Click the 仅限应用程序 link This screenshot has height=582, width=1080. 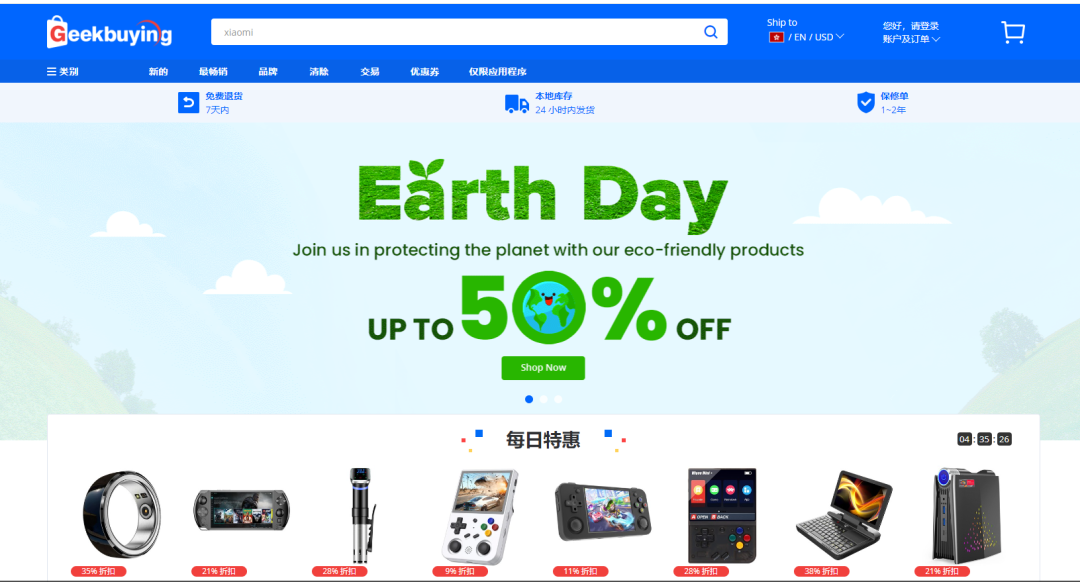(497, 72)
